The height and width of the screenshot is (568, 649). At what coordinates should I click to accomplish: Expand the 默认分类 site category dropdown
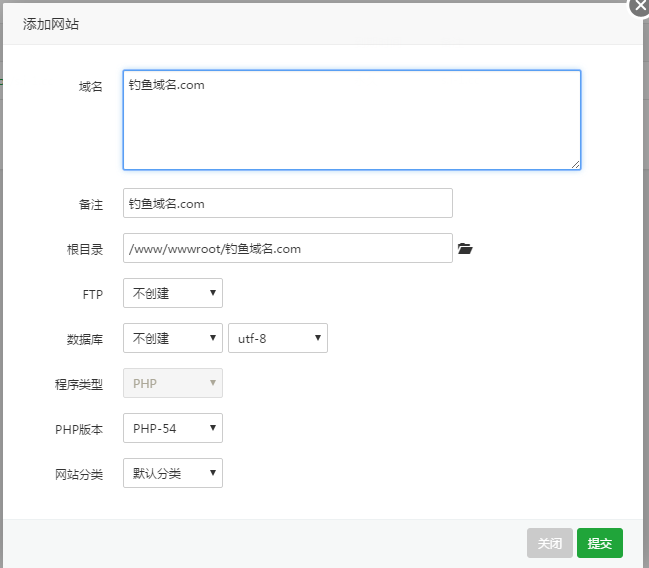tap(172, 473)
